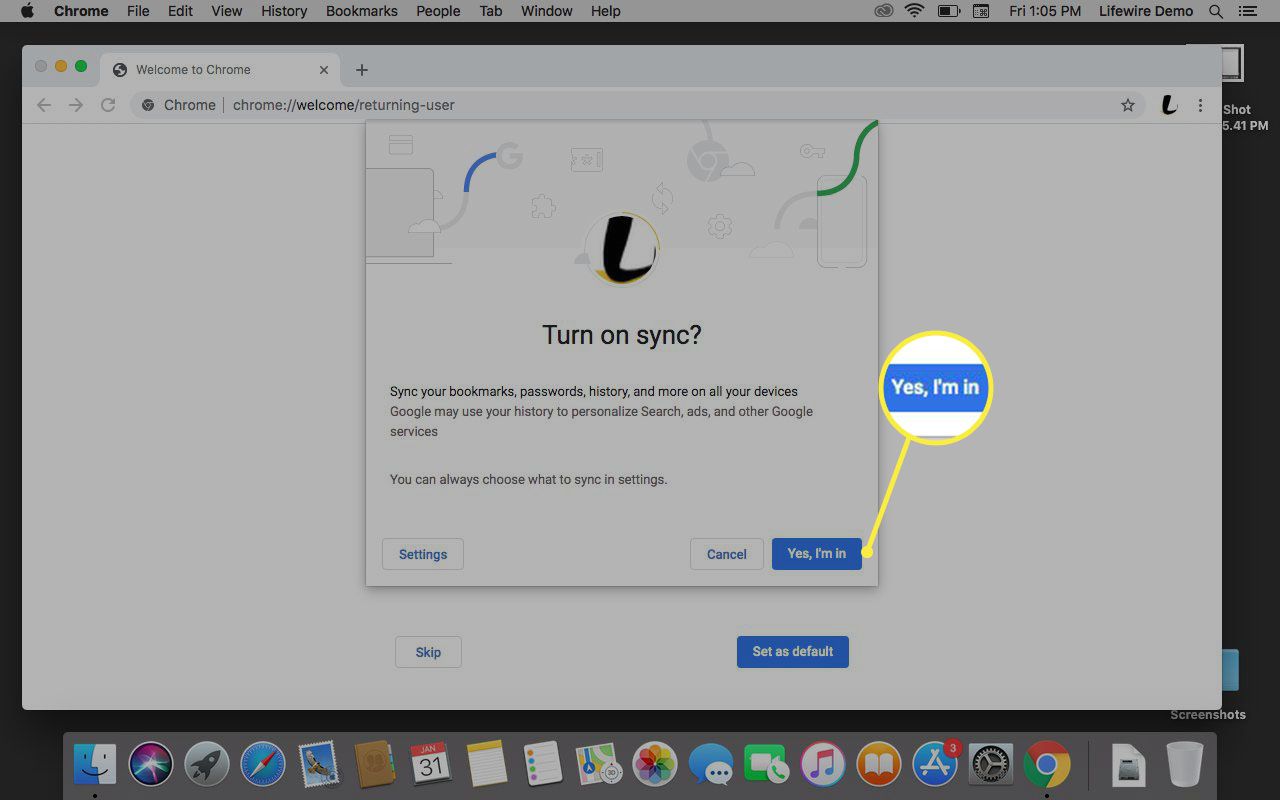The height and width of the screenshot is (800, 1280).
Task: Open a new tab with plus button
Action: point(362,70)
